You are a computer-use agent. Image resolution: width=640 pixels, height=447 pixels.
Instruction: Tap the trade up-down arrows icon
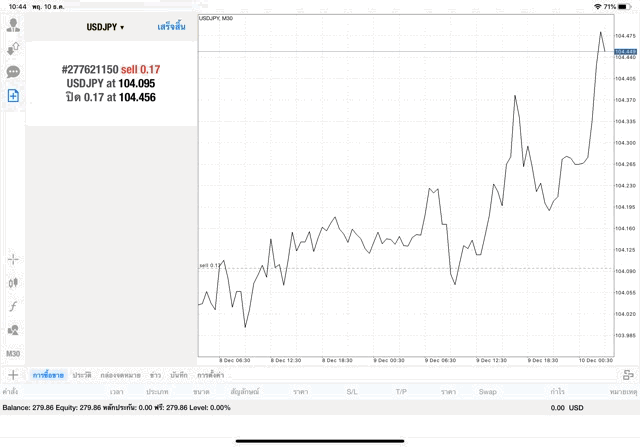[13, 48]
